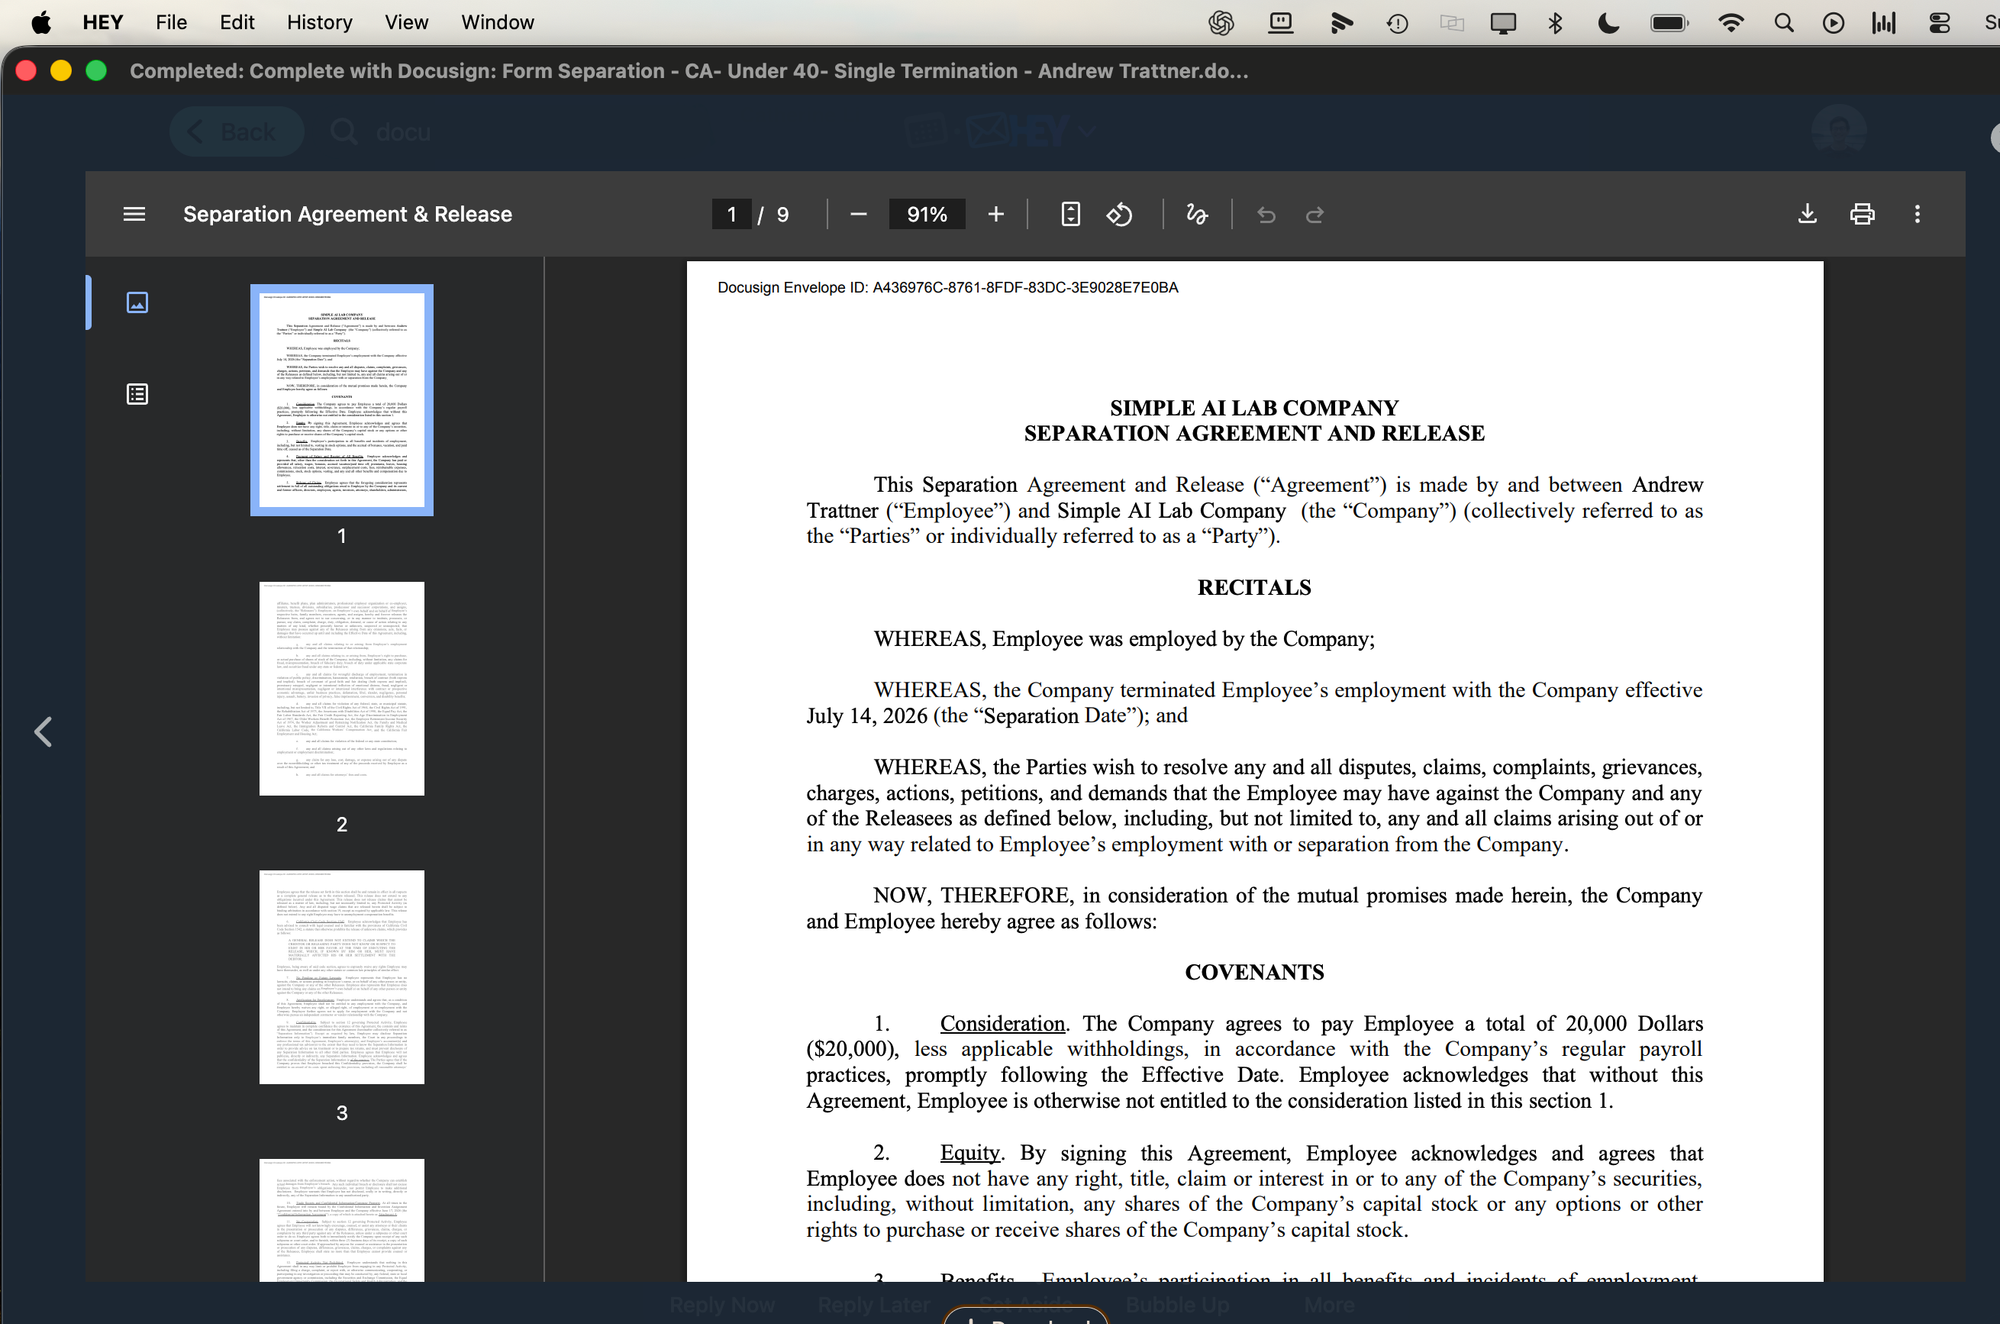Click the COVENANTS heading

(1254, 973)
